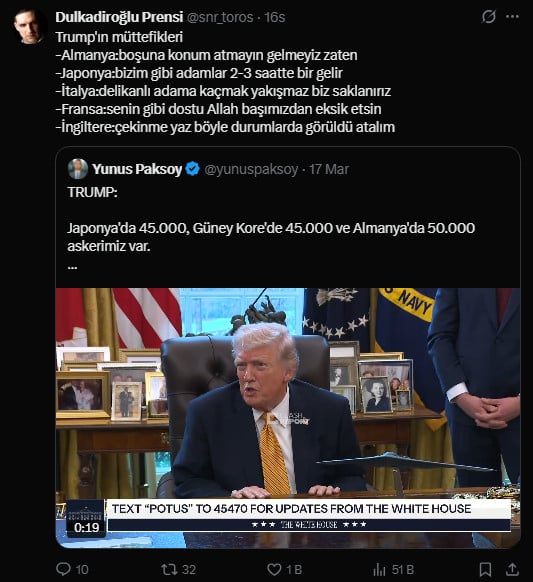This screenshot has height=582, width=533.
Task: Expand quoted tweet truncated ellipsis text
Action: coord(73,267)
